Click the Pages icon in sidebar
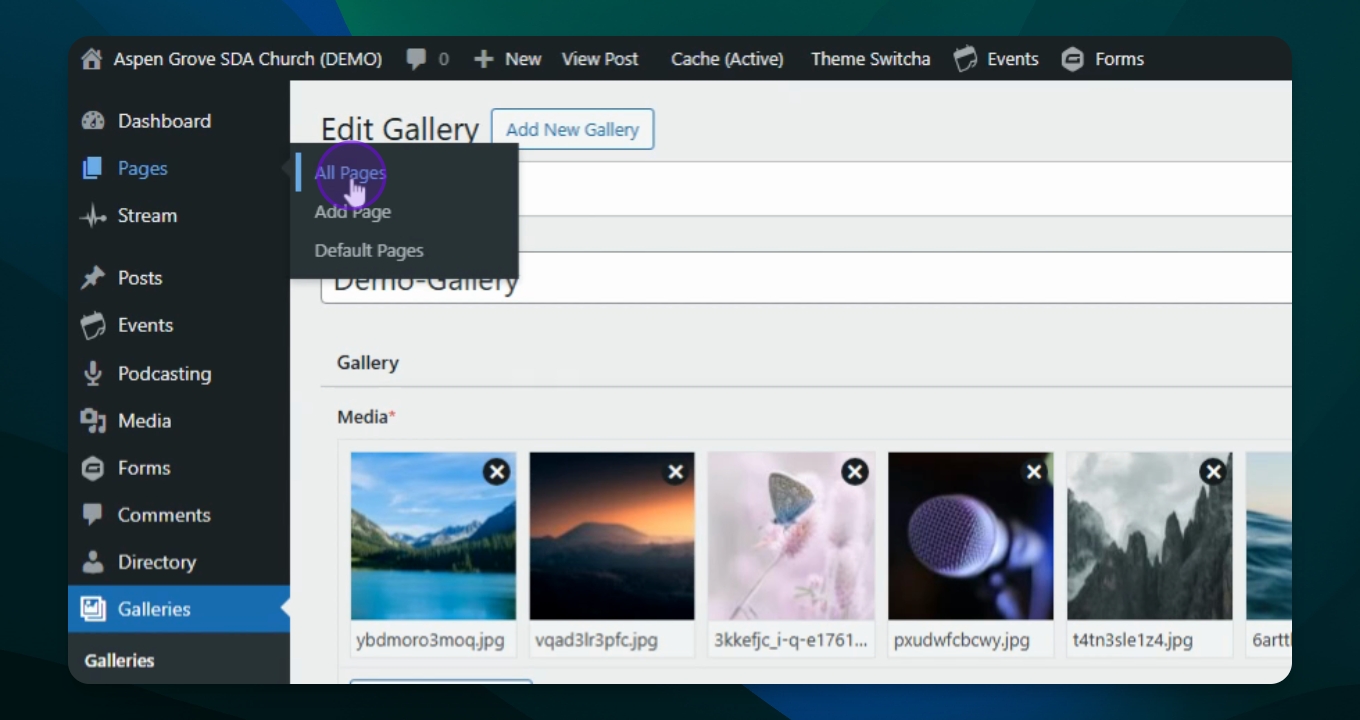Image resolution: width=1360 pixels, height=720 pixels. tap(92, 168)
